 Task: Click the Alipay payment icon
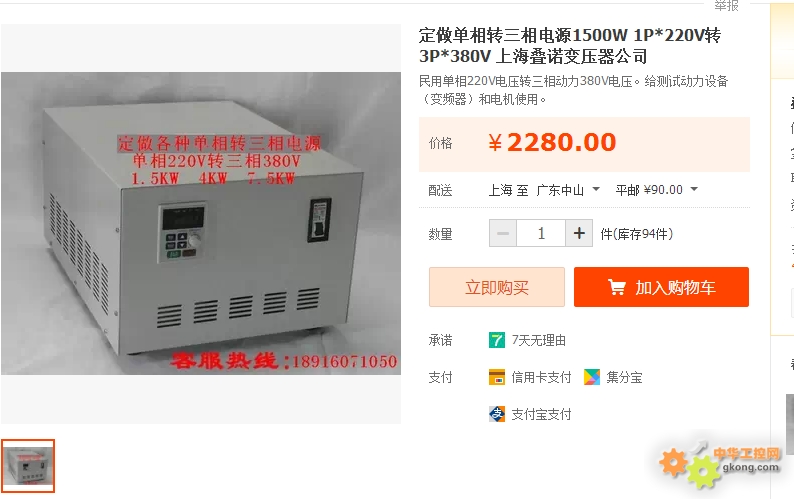[497, 414]
